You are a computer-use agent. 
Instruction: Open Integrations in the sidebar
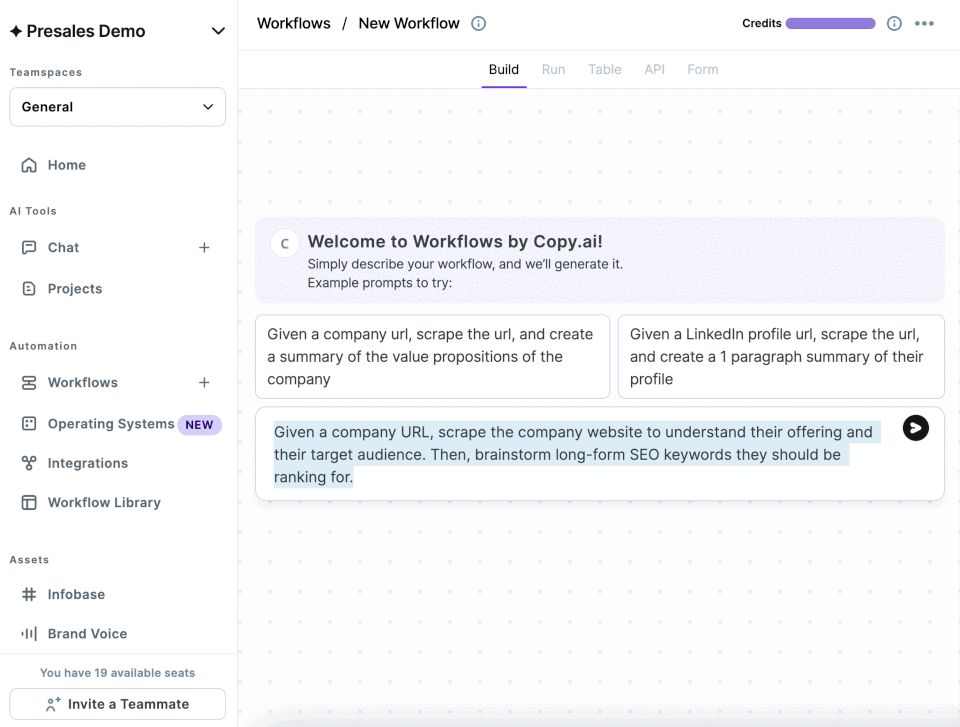pos(88,463)
